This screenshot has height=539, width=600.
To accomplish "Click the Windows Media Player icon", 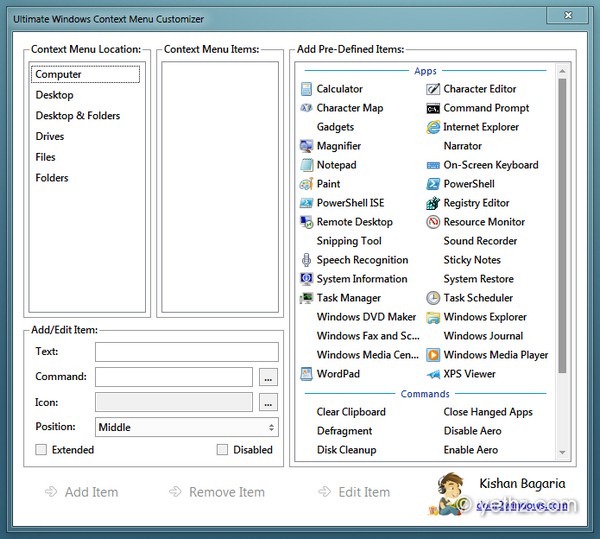I will click(433, 355).
